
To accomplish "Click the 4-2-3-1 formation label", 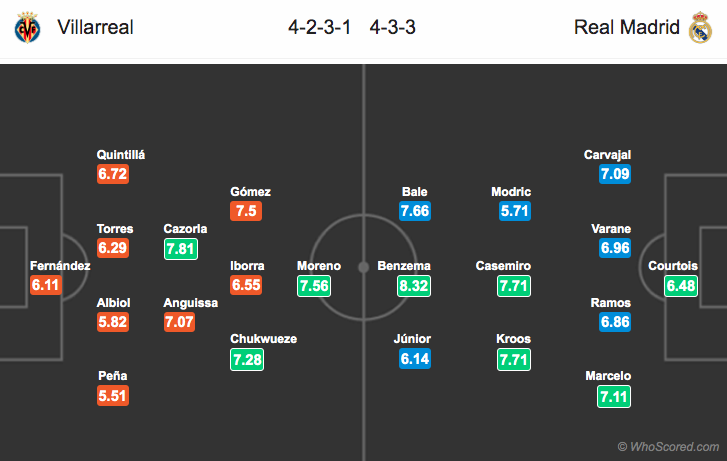I will pyautogui.click(x=319, y=27).
